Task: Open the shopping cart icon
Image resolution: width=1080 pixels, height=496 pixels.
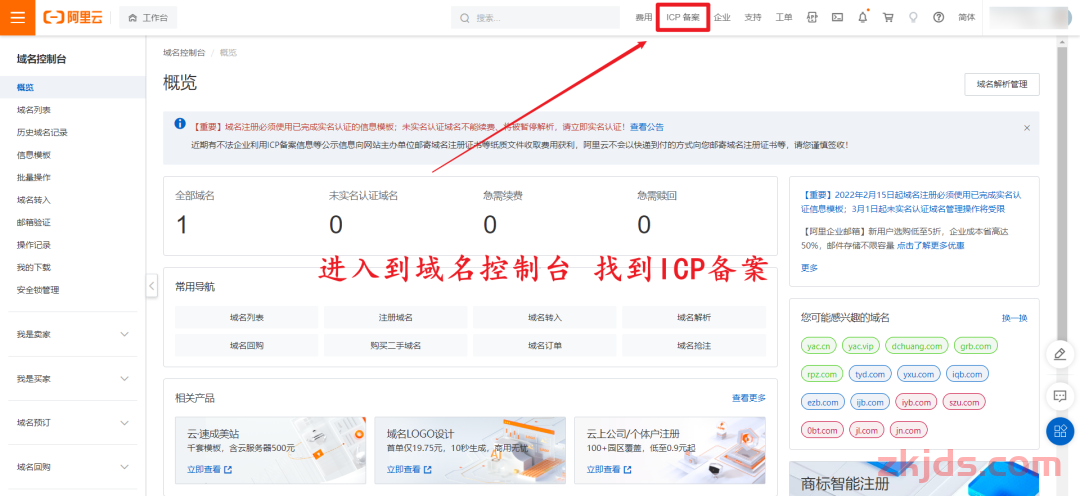Action: tap(889, 18)
